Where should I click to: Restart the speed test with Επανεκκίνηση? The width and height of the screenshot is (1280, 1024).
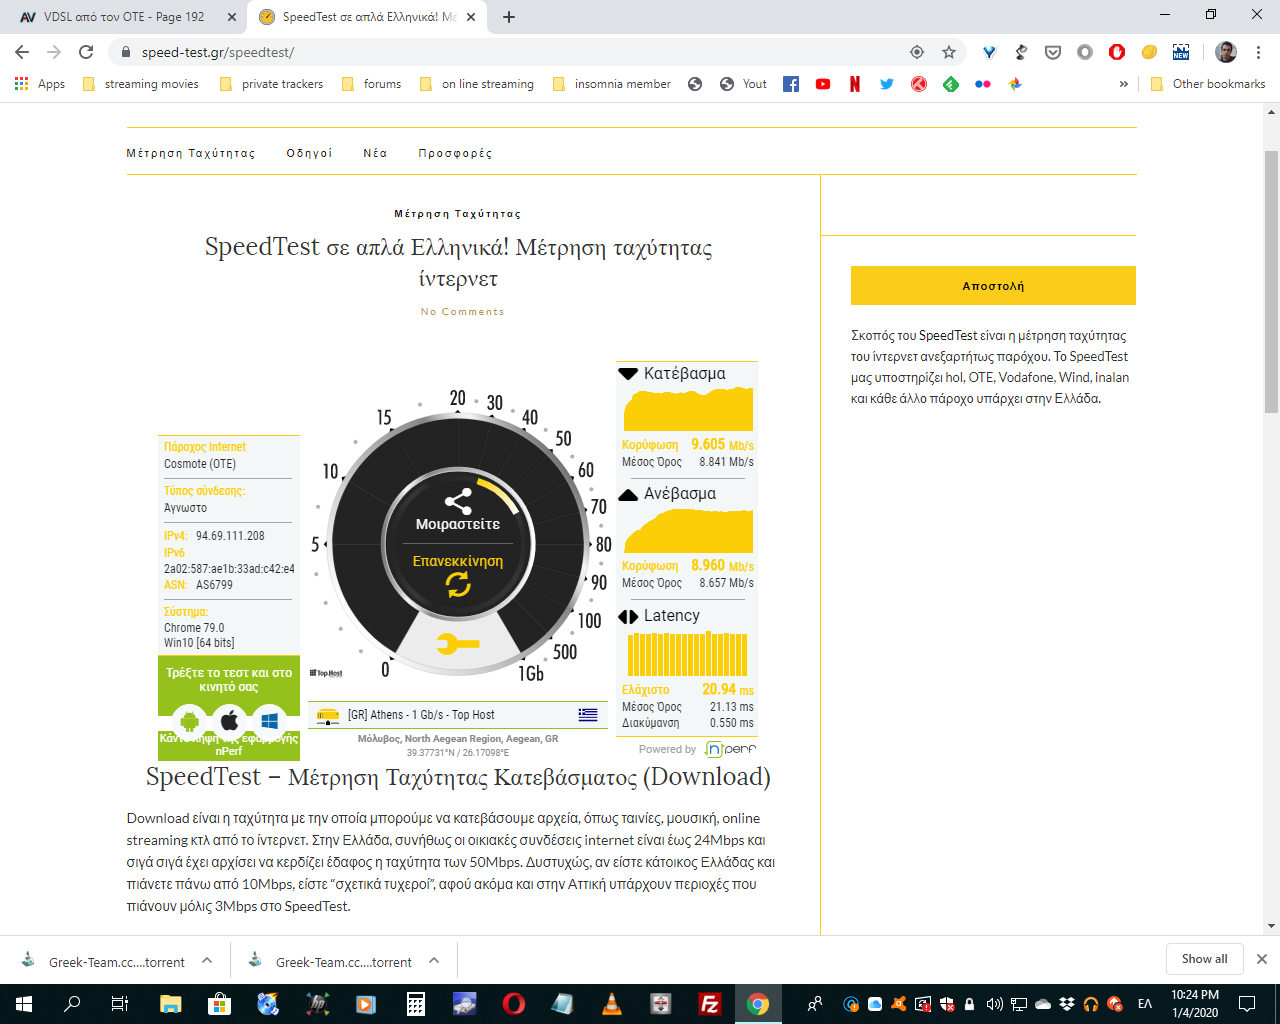458,573
